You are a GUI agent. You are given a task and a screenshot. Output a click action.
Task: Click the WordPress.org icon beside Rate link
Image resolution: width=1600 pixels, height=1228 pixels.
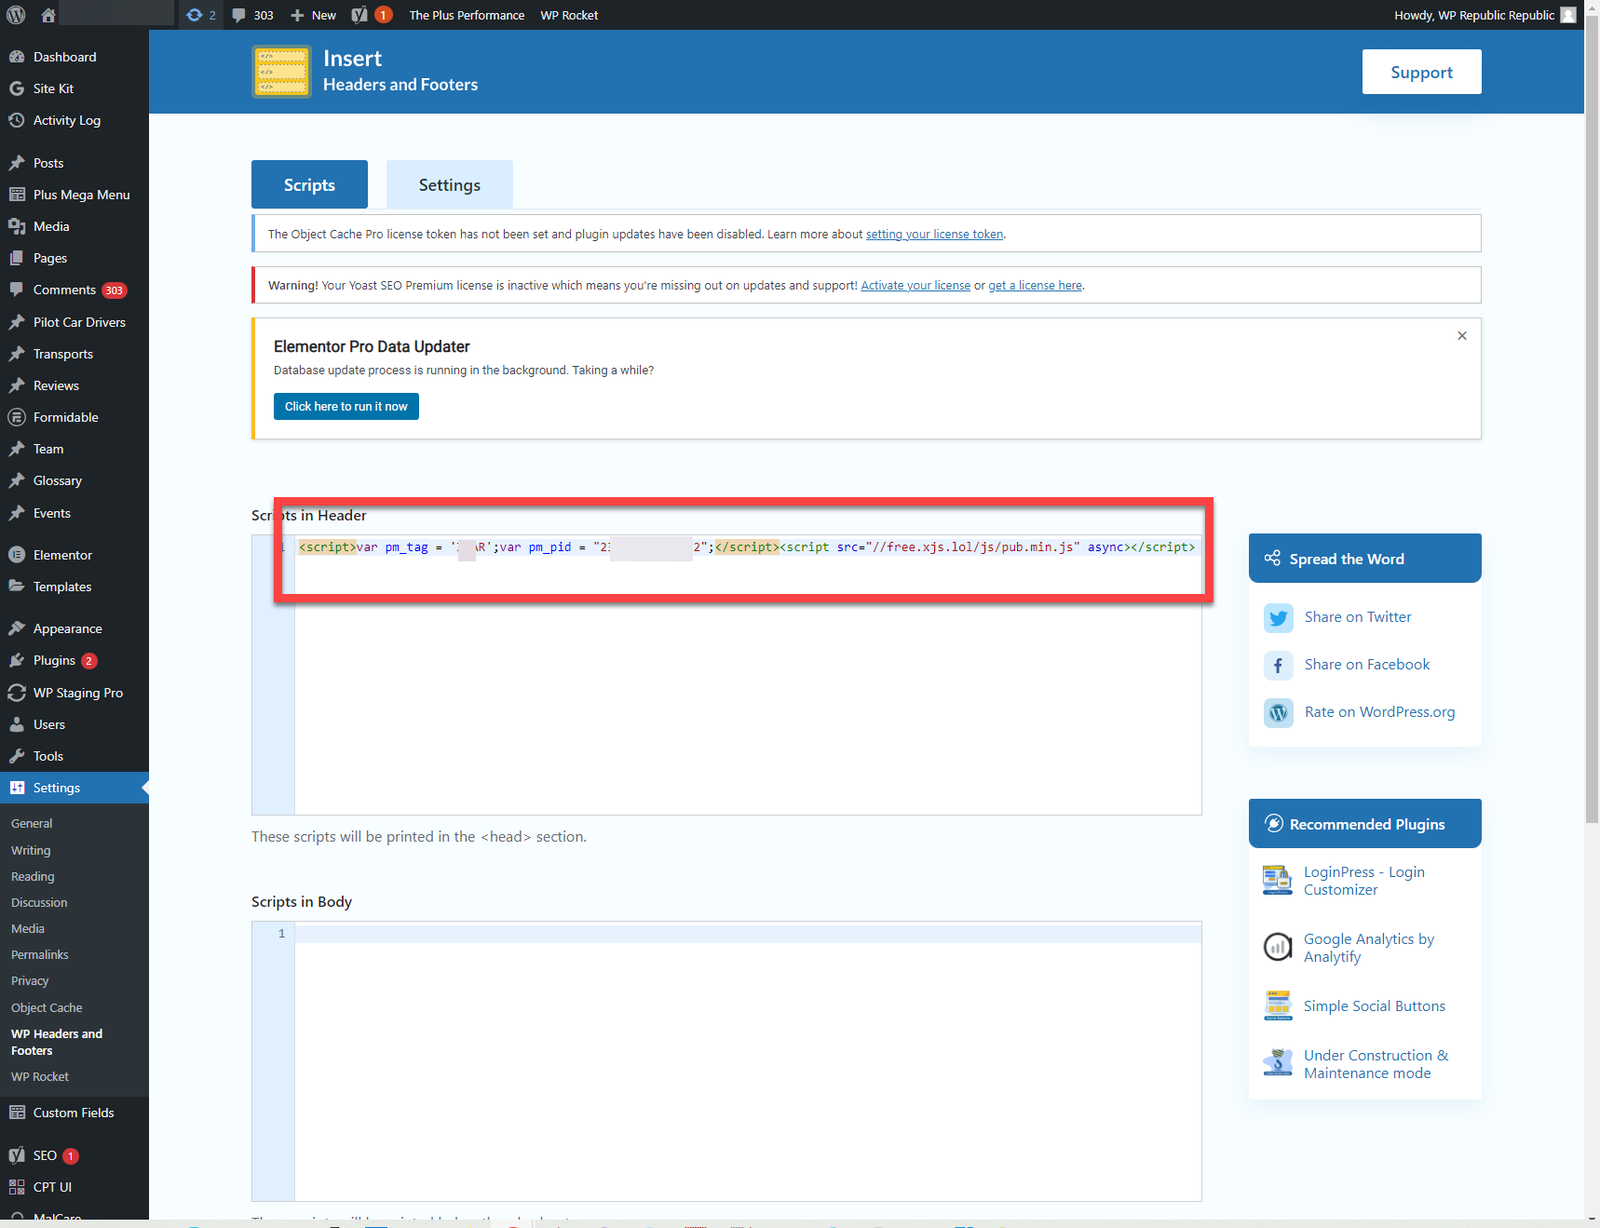pos(1278,712)
